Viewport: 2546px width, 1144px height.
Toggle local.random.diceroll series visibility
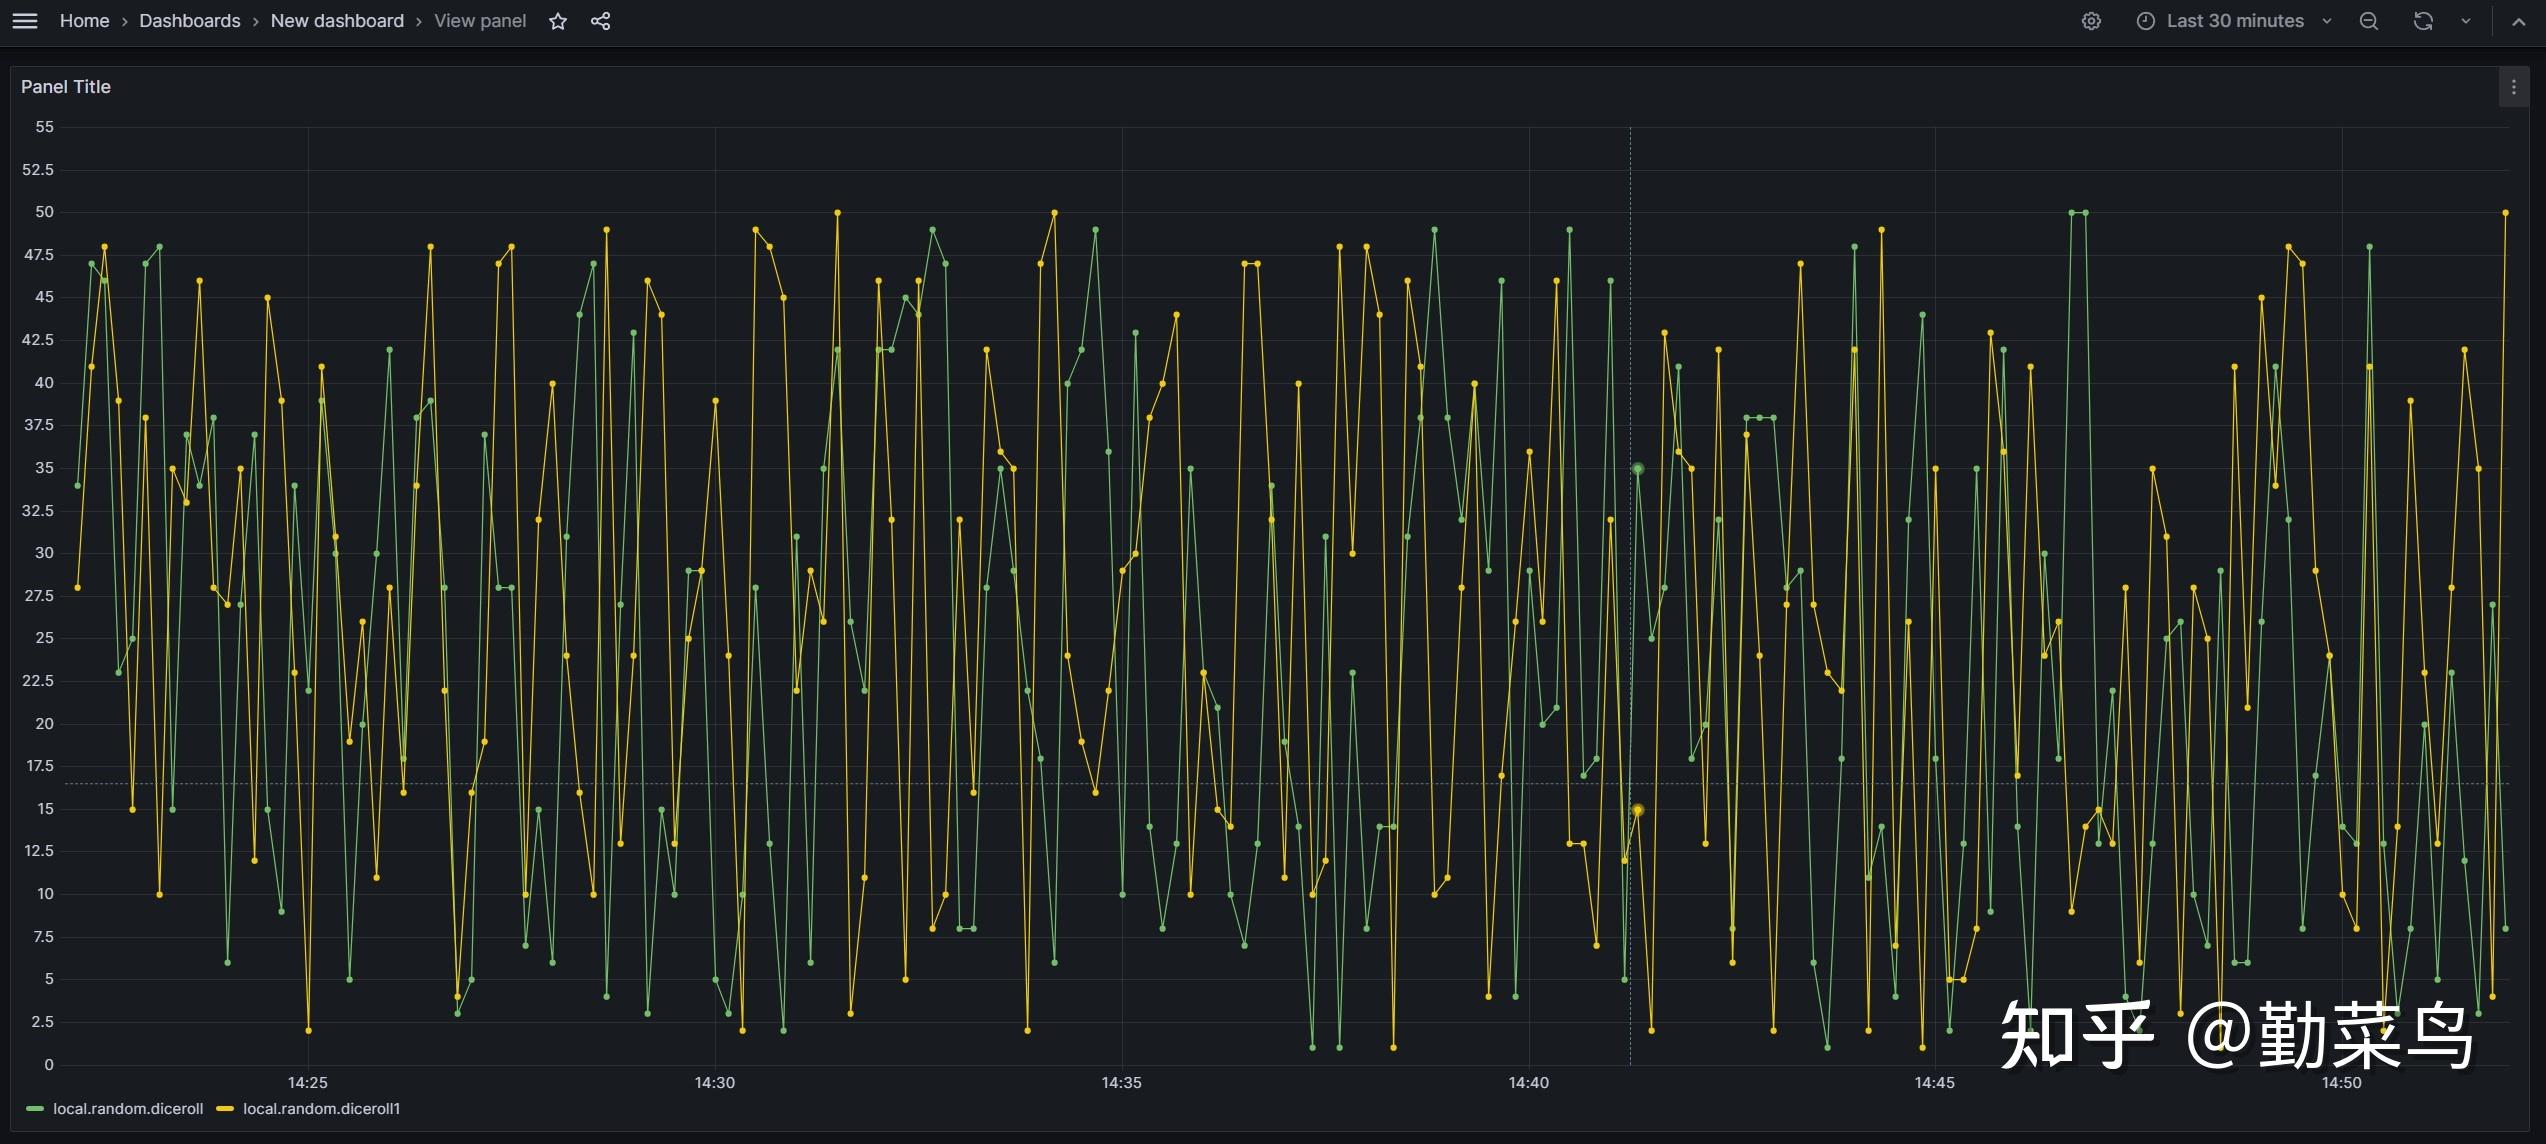point(128,1108)
